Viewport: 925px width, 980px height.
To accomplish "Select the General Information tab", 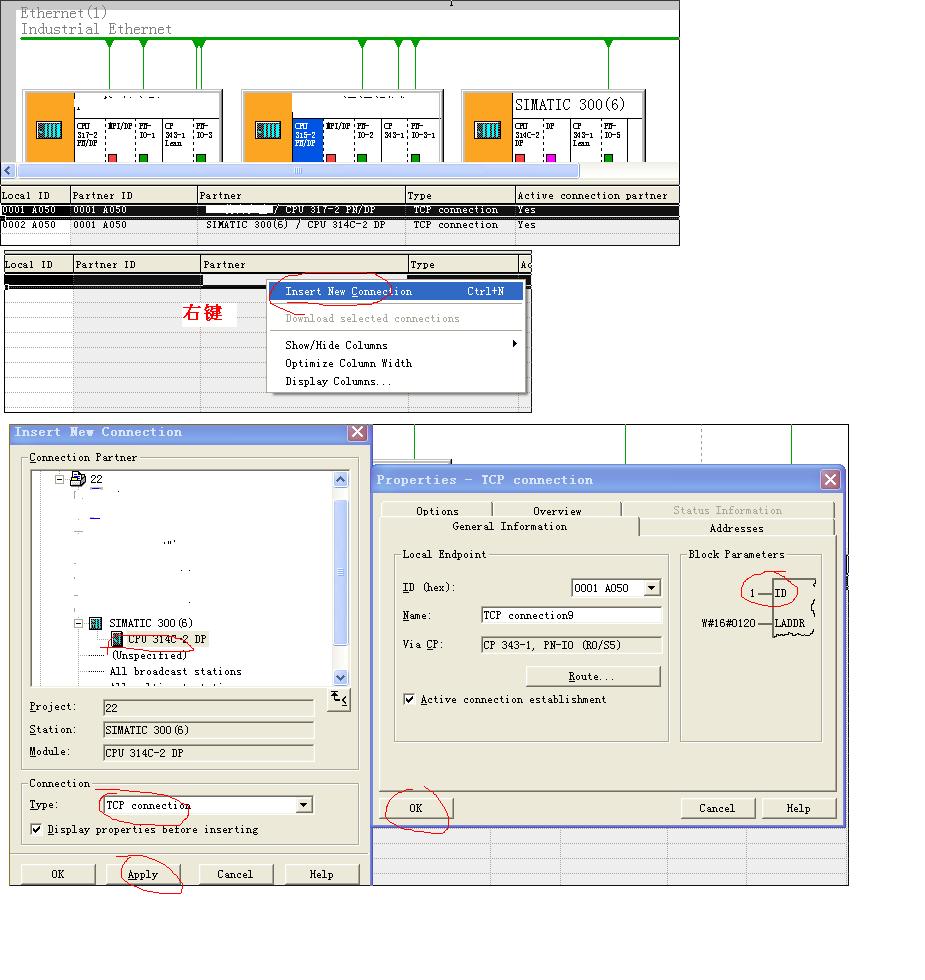I will pyautogui.click(x=509, y=526).
